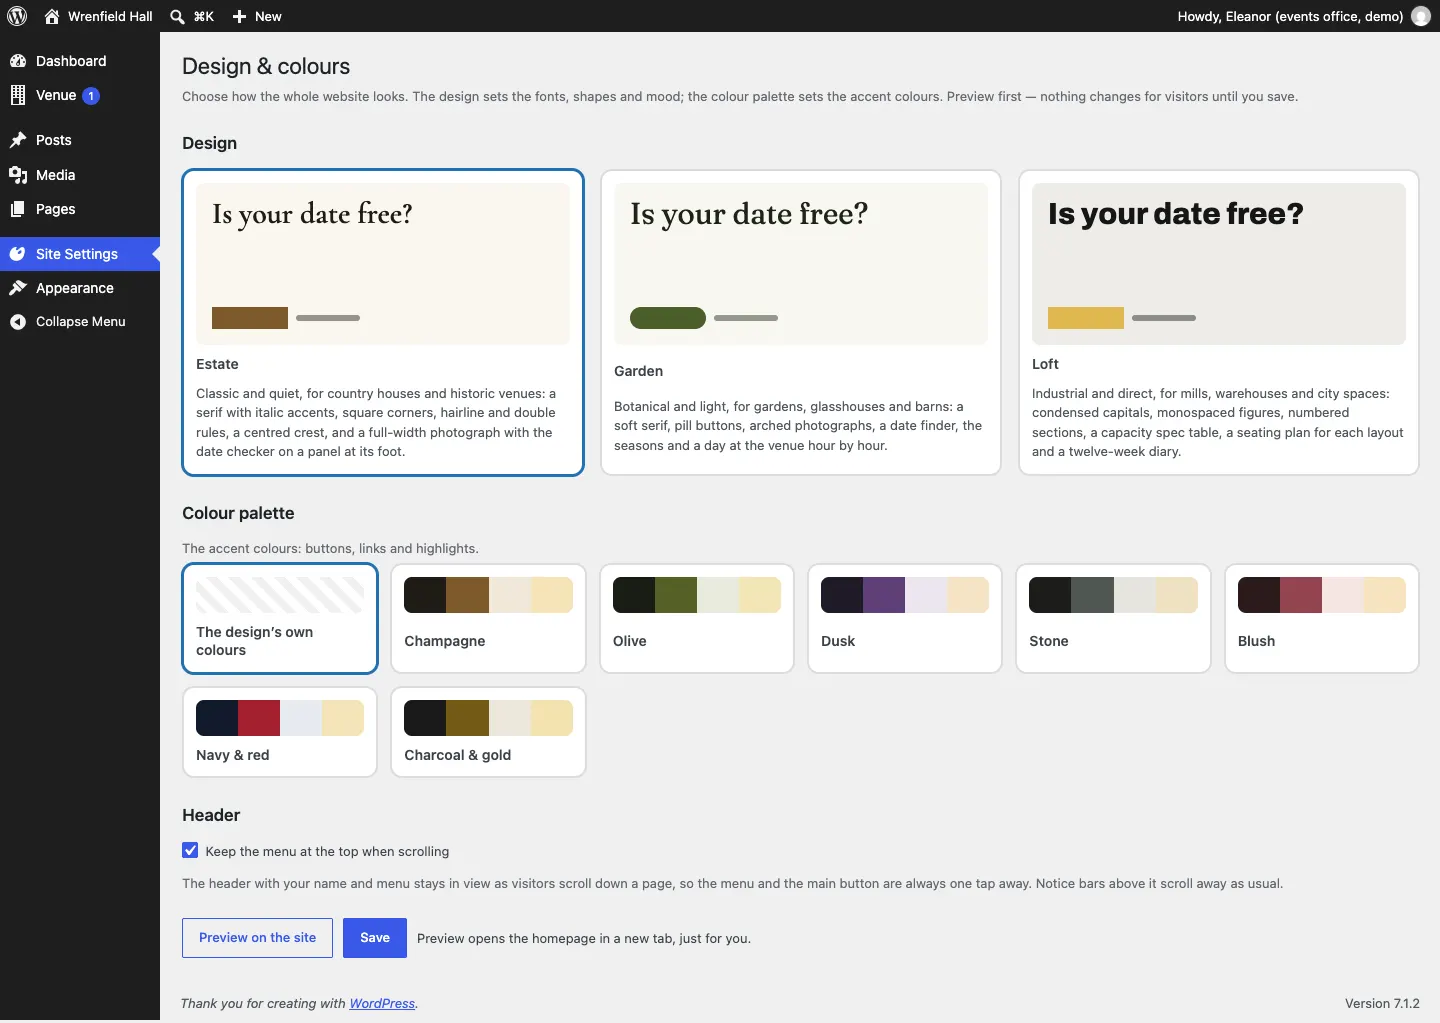Open the 'Howdy, Eleanor' account menu
The height and width of the screenshot is (1023, 1440).
[1303, 16]
